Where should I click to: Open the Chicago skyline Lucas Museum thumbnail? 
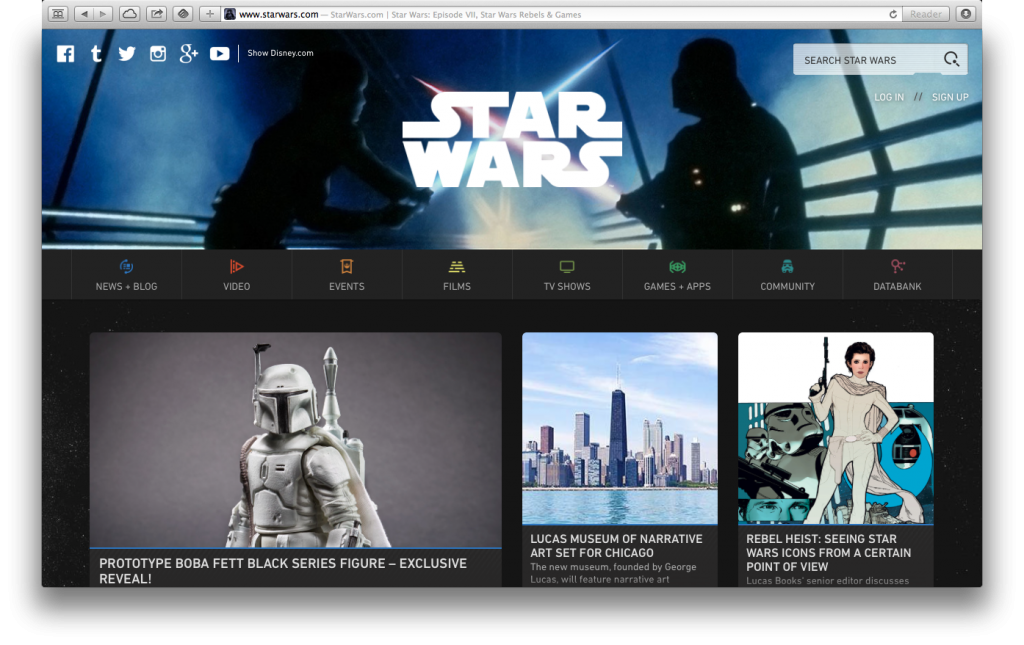pos(619,428)
